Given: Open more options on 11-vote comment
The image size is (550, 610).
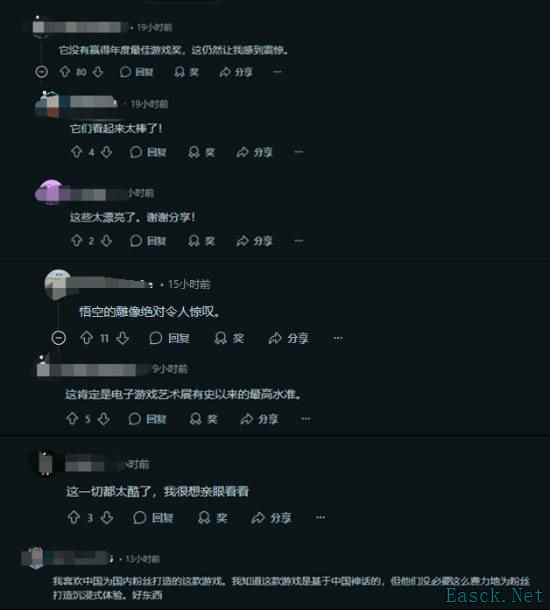Looking at the screenshot, I should point(338,338).
